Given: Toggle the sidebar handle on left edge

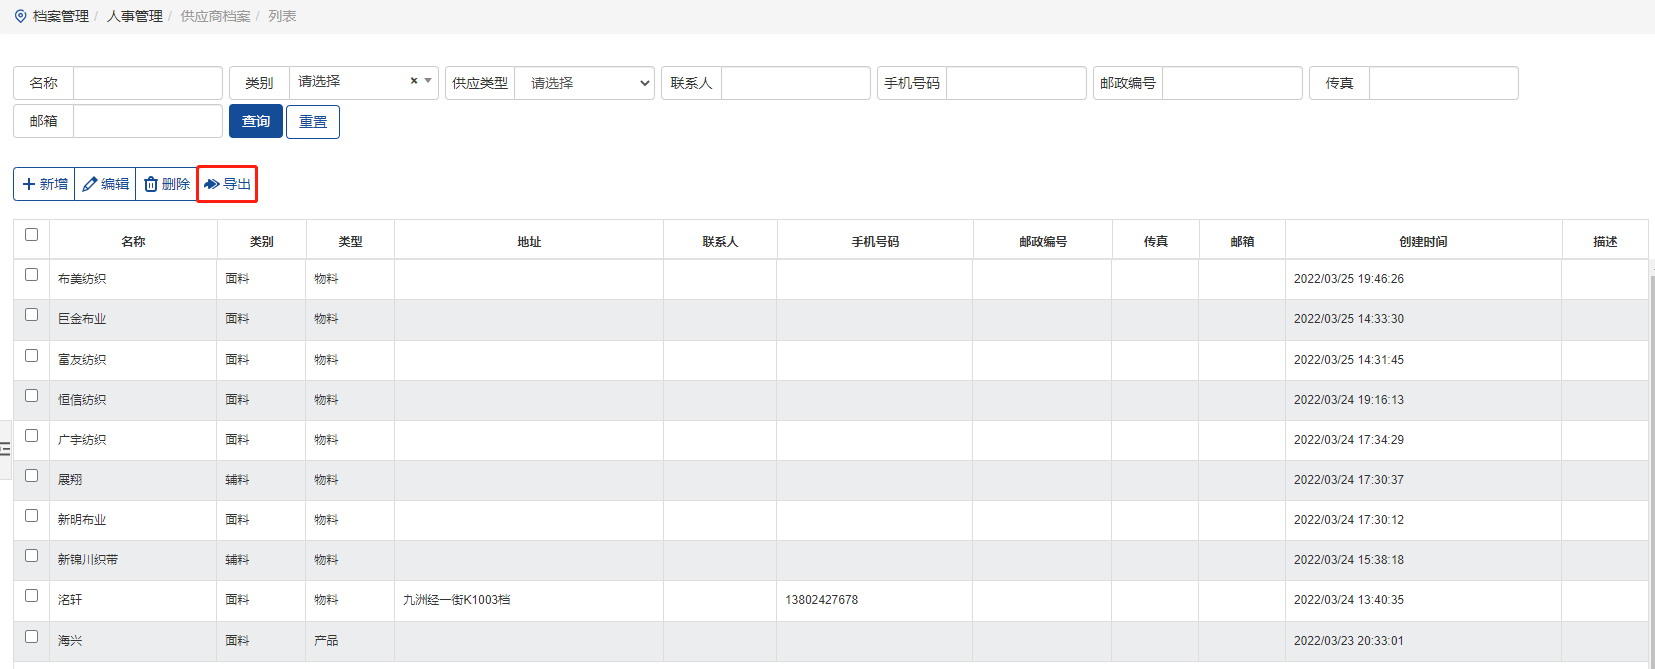Looking at the screenshot, I should (5, 449).
